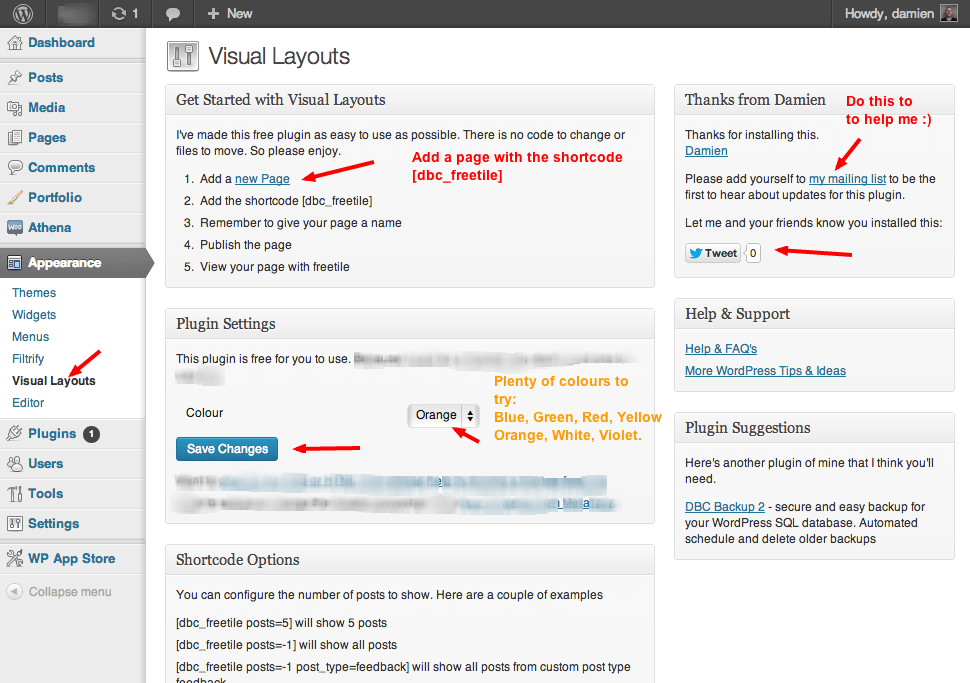Click the Plugin Suggestions panel header
970x683 pixels.
pos(814,428)
